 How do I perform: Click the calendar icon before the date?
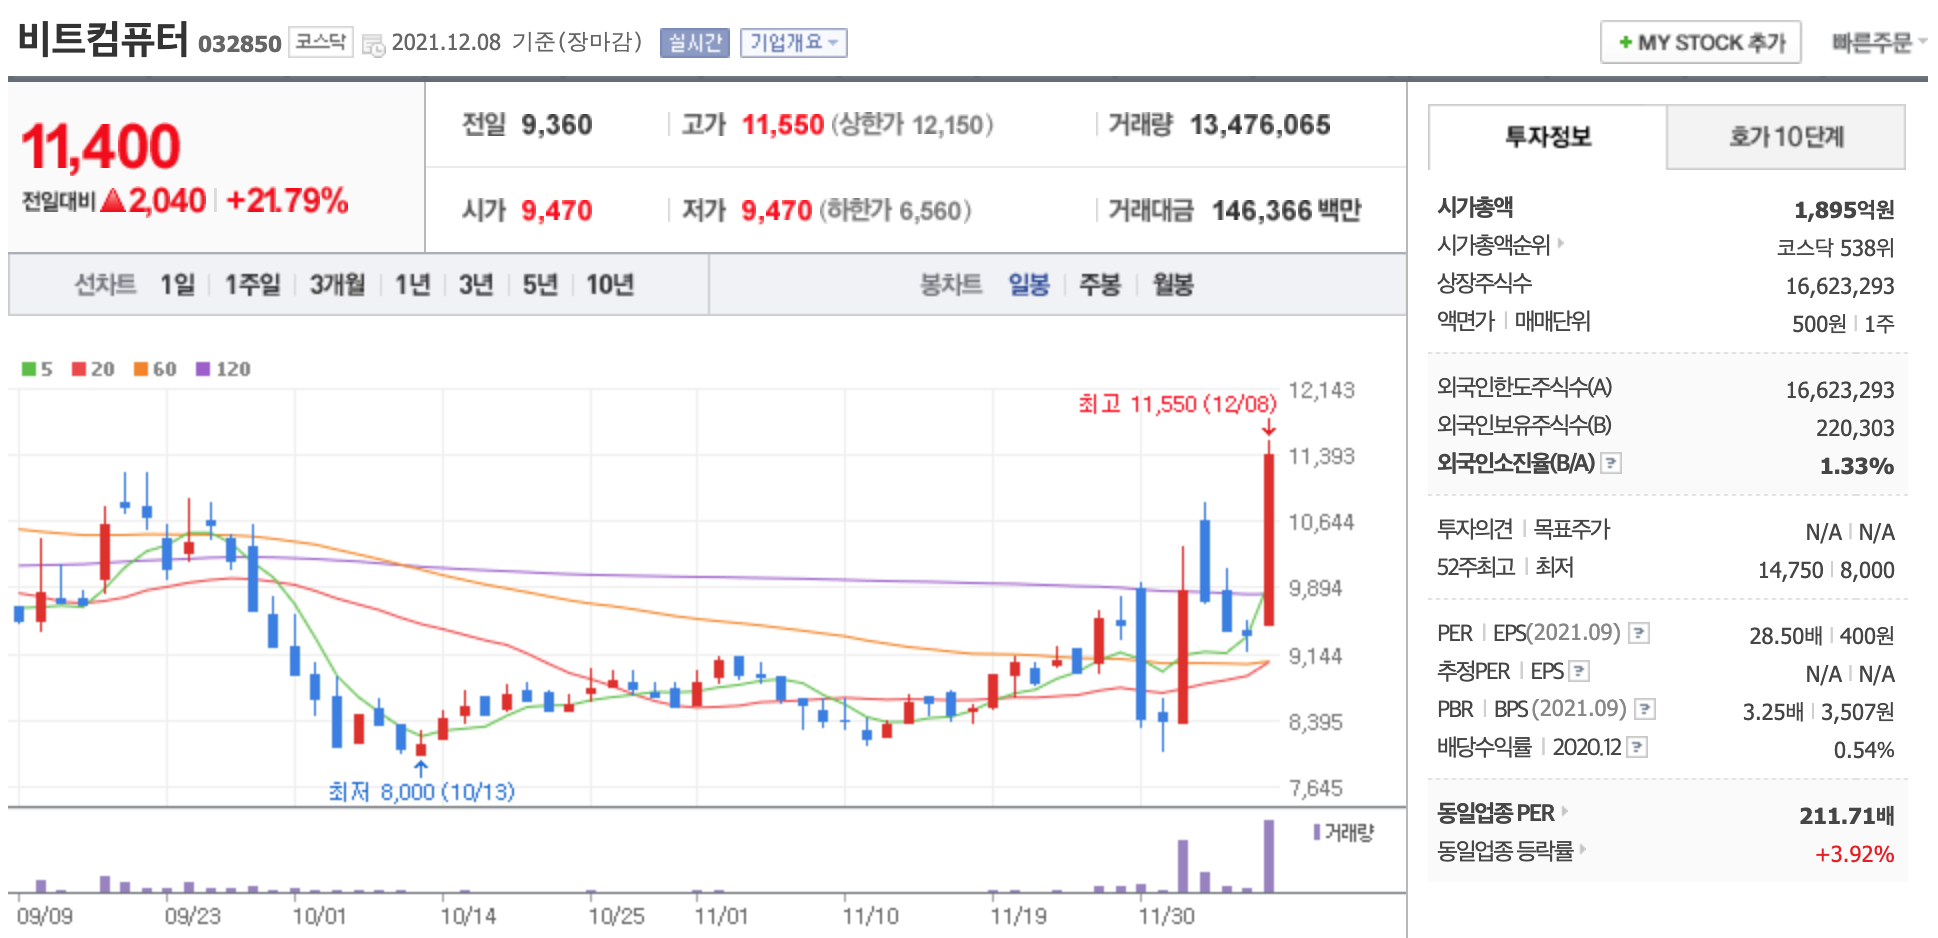(x=373, y=44)
